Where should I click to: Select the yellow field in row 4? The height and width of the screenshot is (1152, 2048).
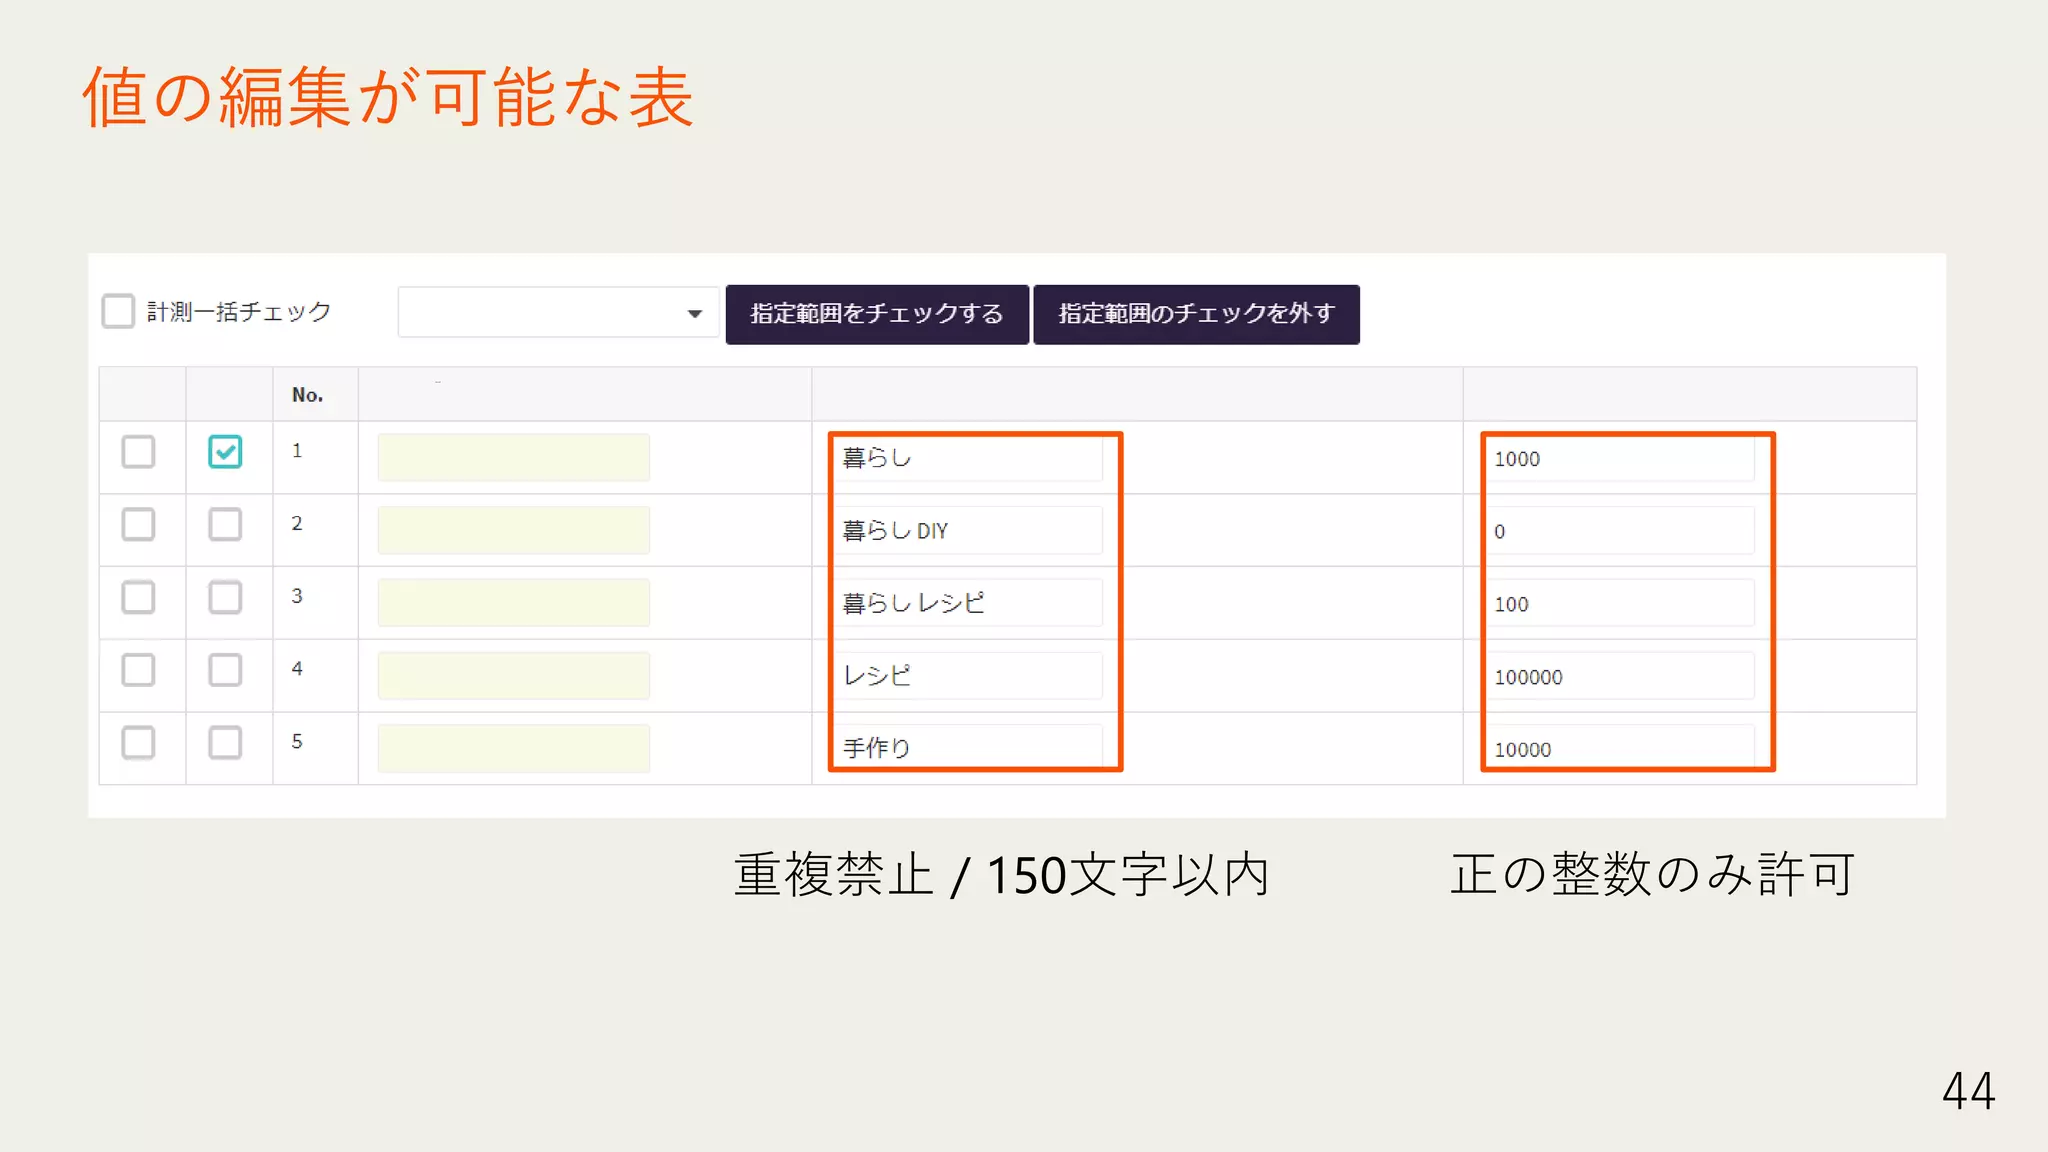coord(514,675)
